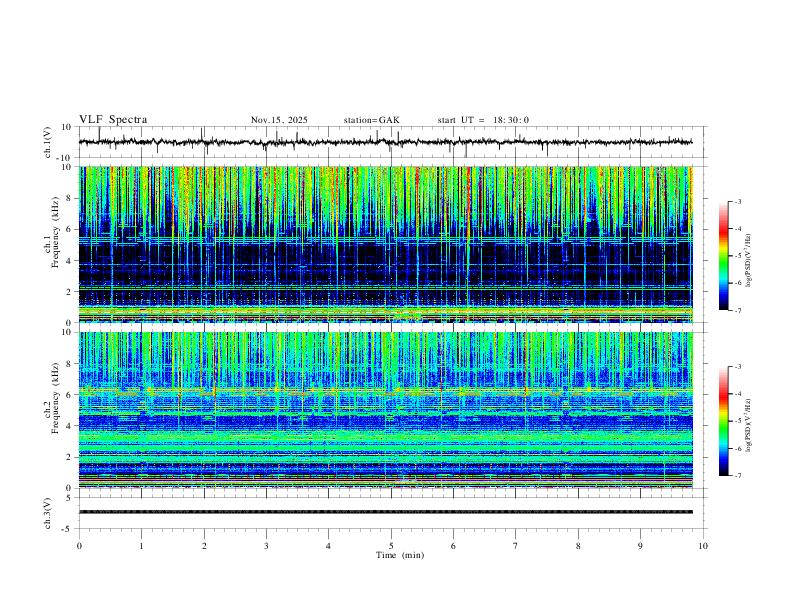Click time axis tick label "1"
Image resolution: width=792 pixels, height=612 pixels.
click(x=141, y=546)
